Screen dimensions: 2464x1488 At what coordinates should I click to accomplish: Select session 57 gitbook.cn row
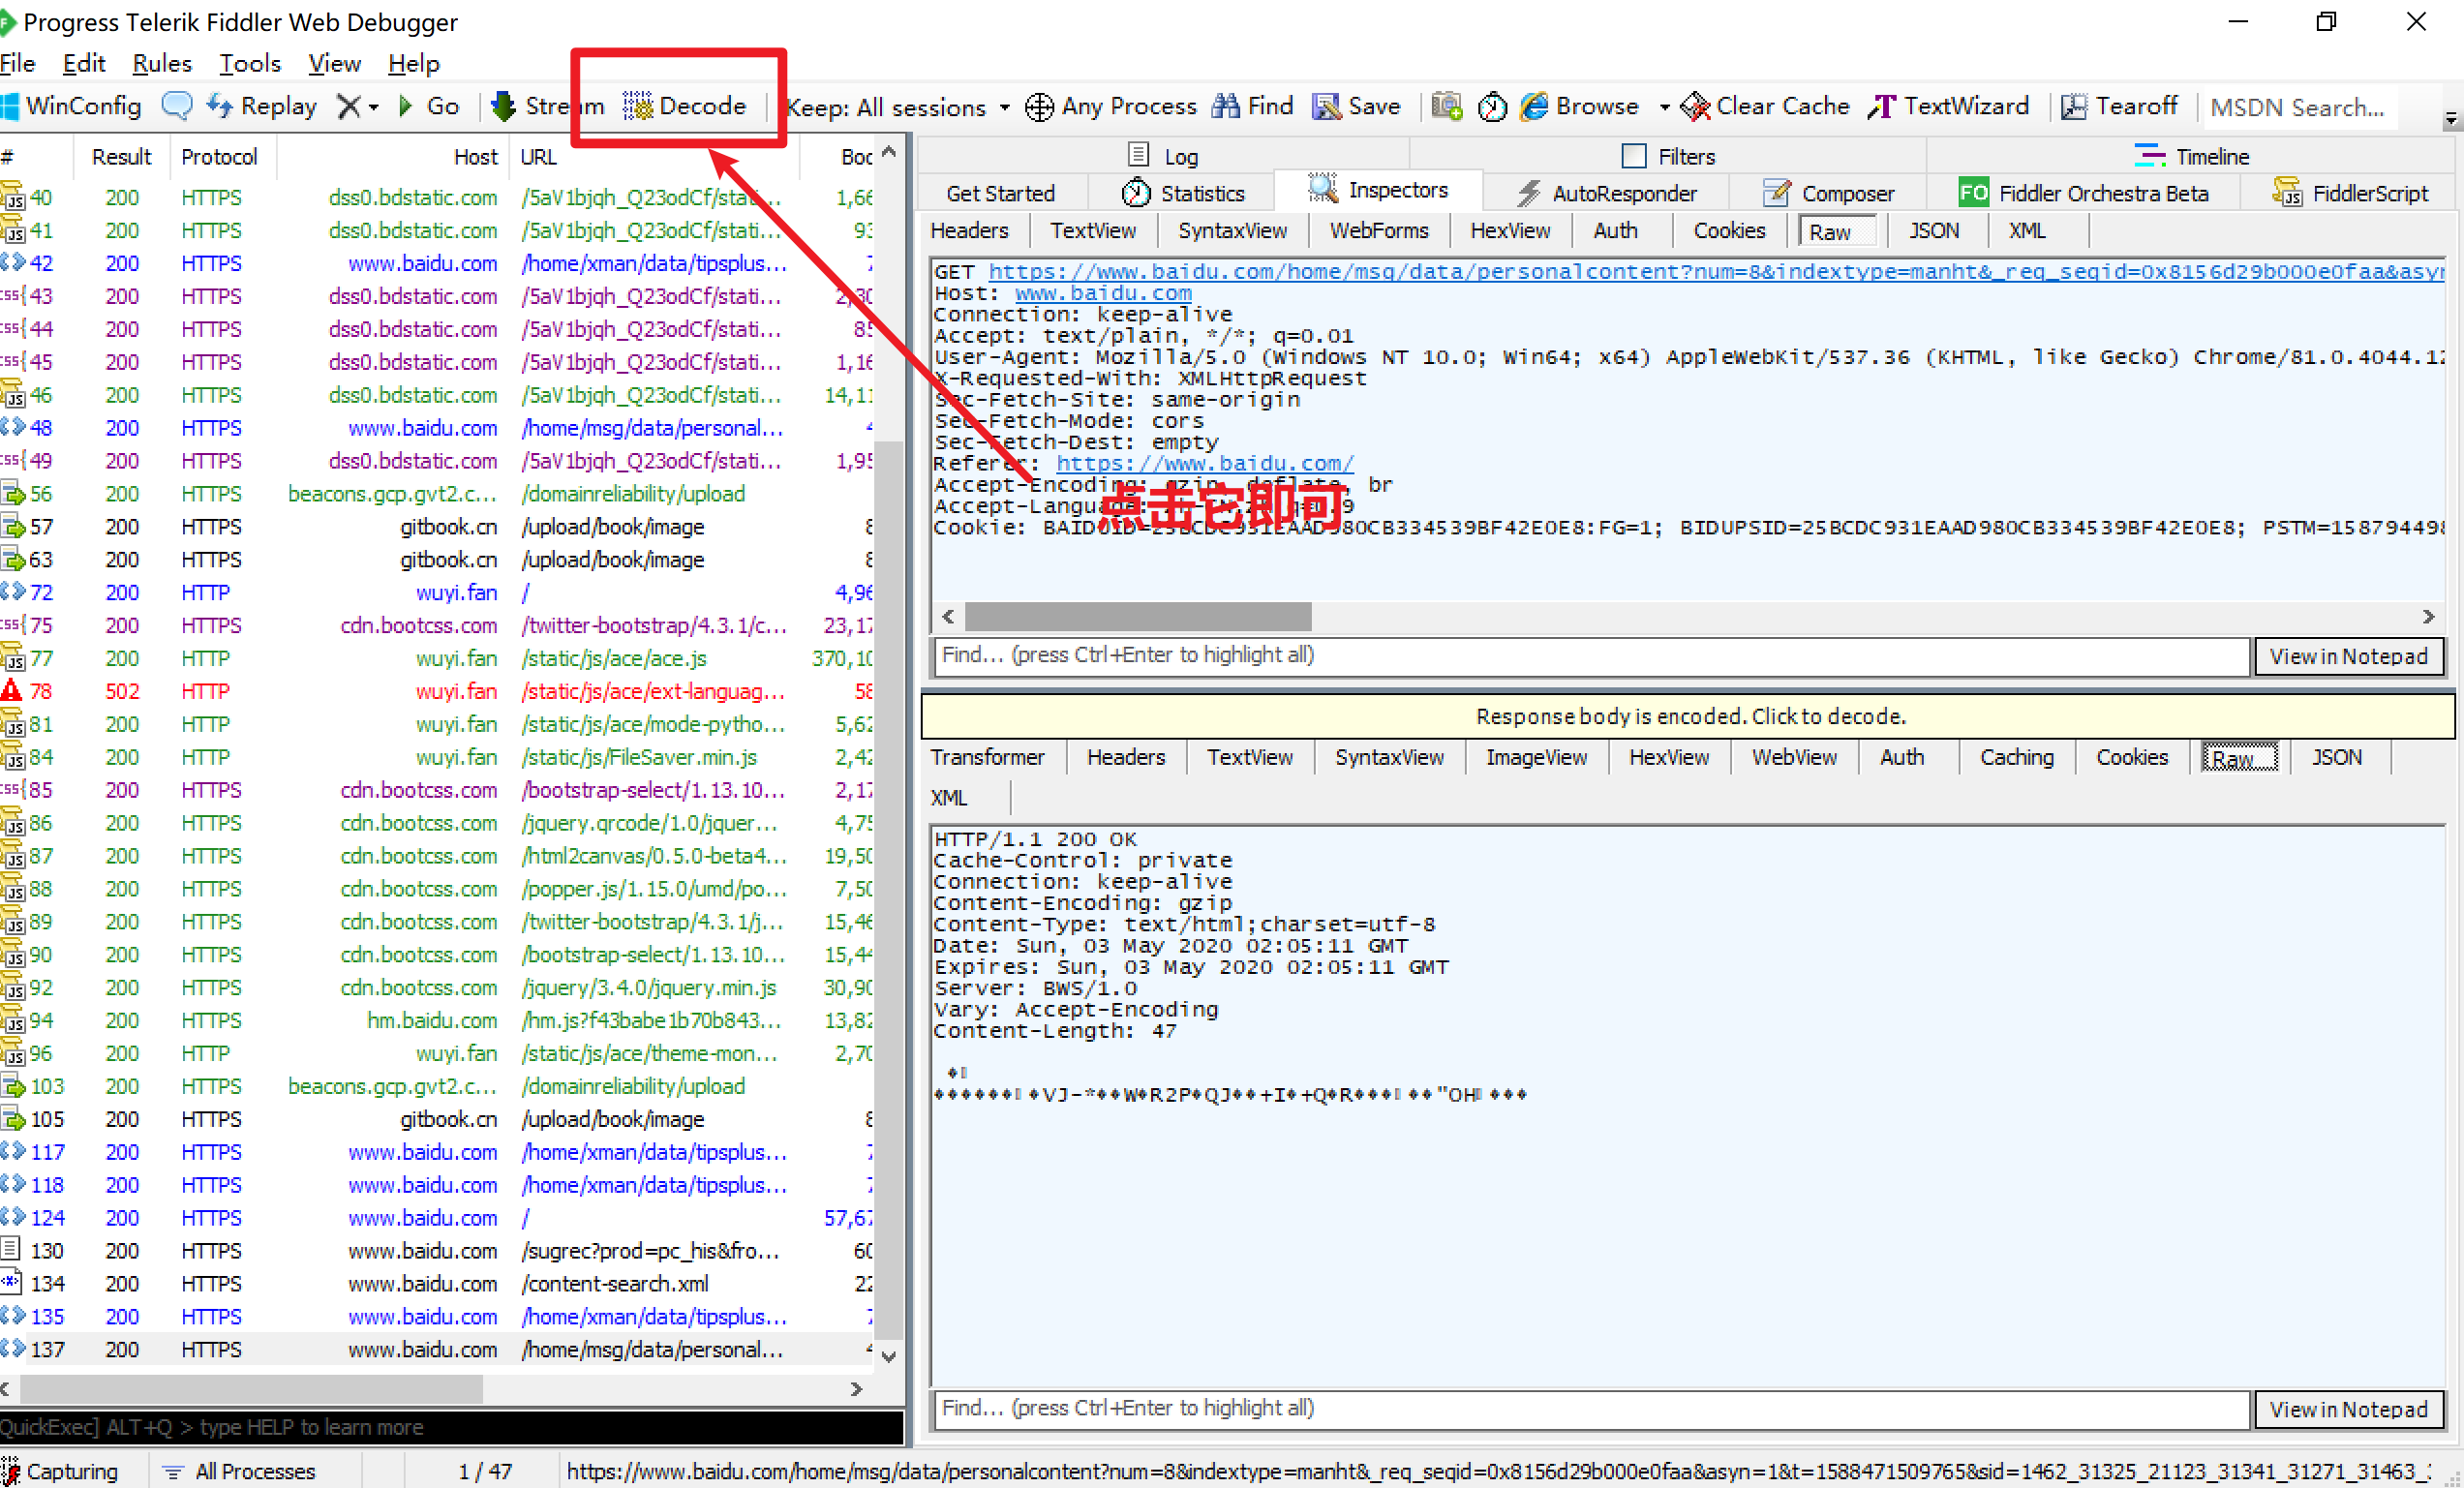tap(438, 526)
